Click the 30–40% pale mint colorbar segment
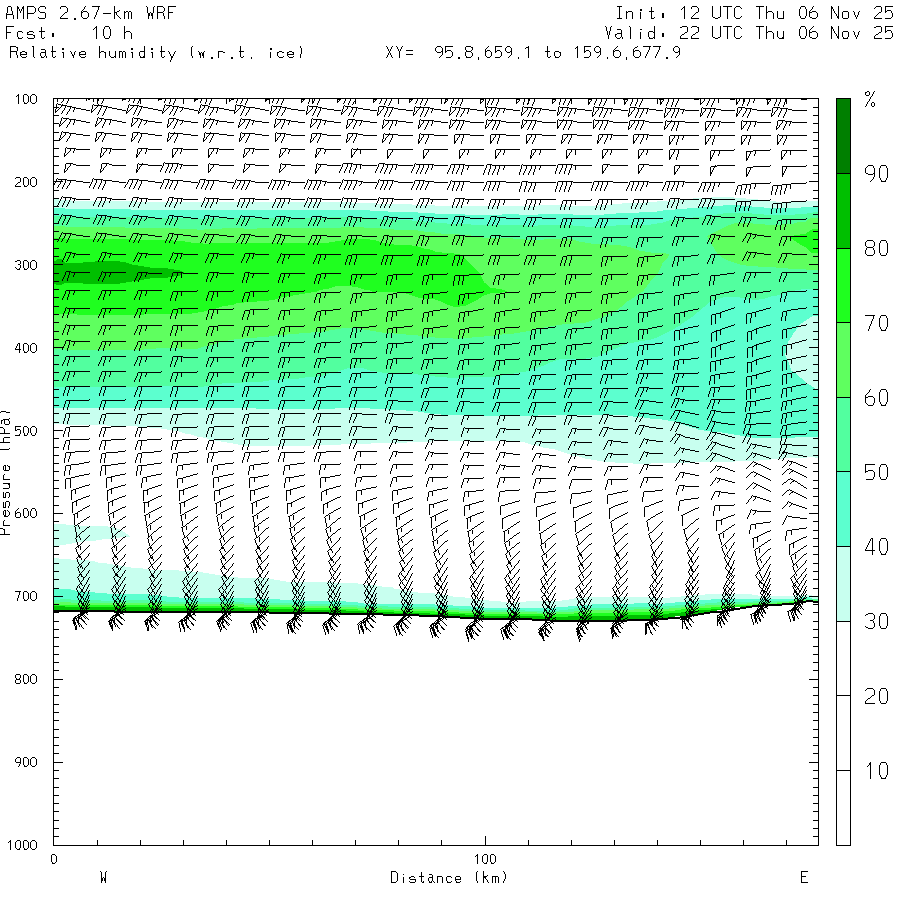Screen dimensions: 900x900 point(843,584)
